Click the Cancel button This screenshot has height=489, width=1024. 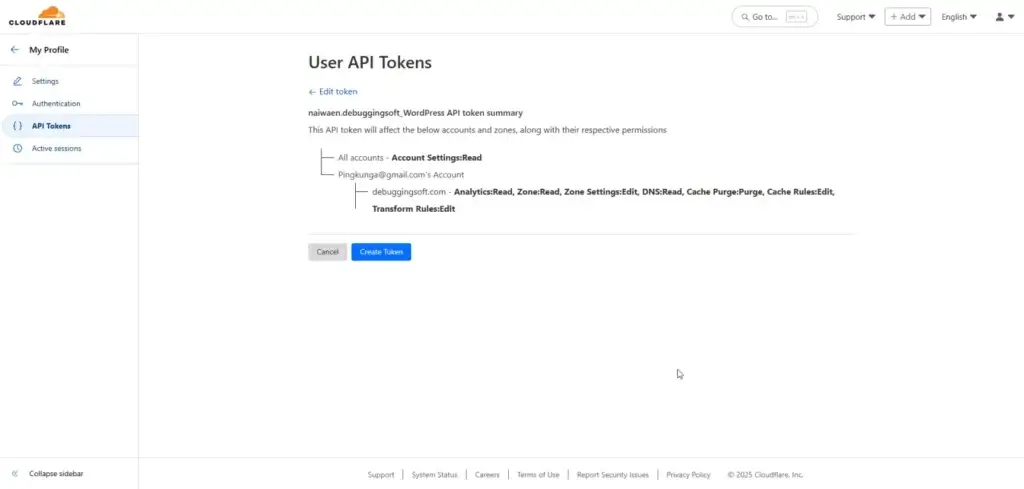coord(327,252)
